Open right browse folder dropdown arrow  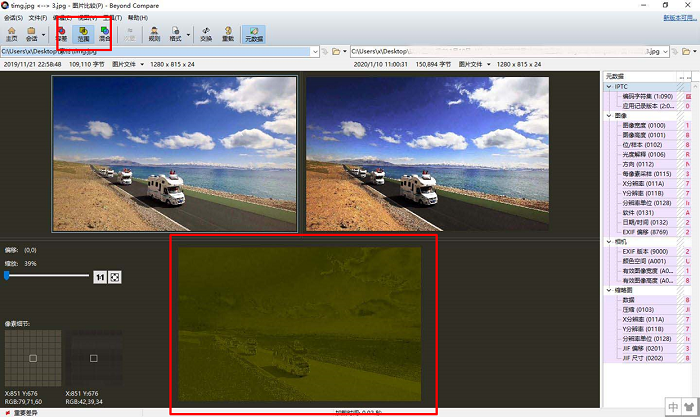tap(695, 52)
